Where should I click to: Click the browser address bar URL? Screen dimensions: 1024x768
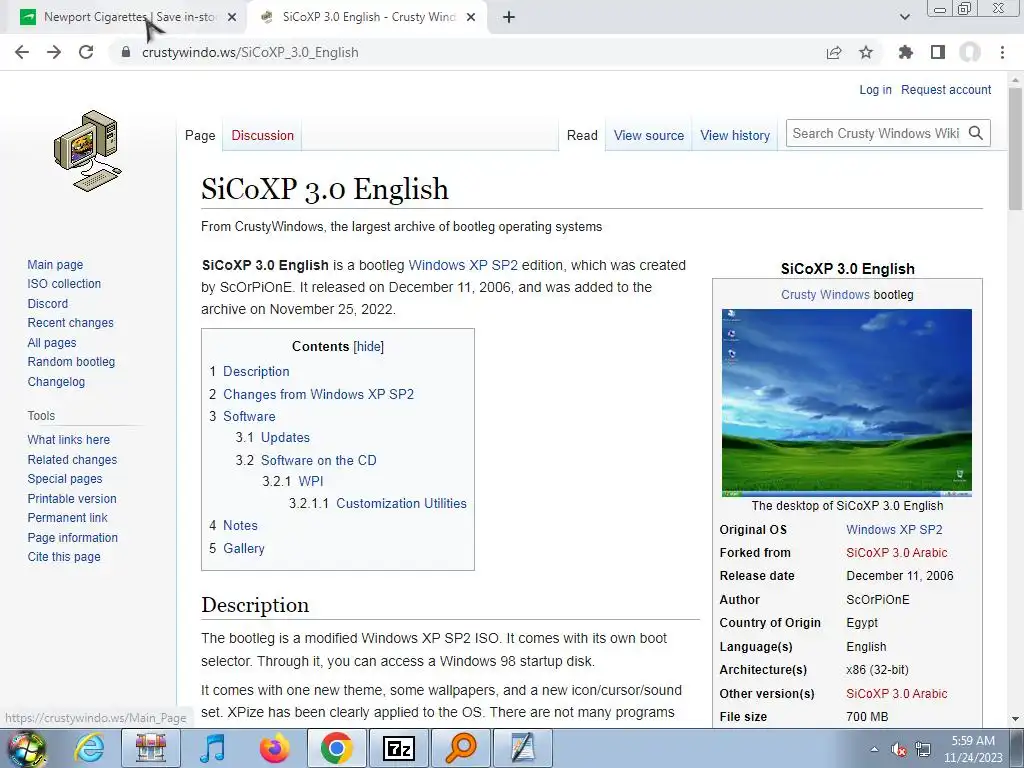click(x=250, y=52)
